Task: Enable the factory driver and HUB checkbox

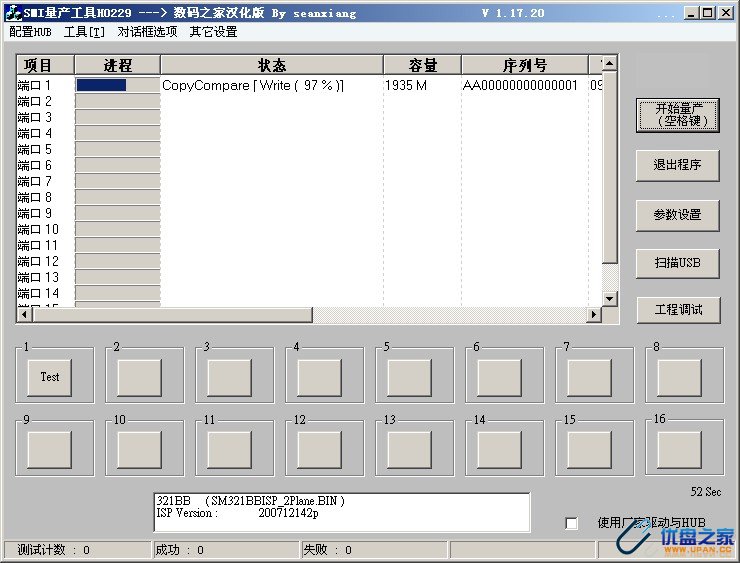Action: click(x=572, y=523)
